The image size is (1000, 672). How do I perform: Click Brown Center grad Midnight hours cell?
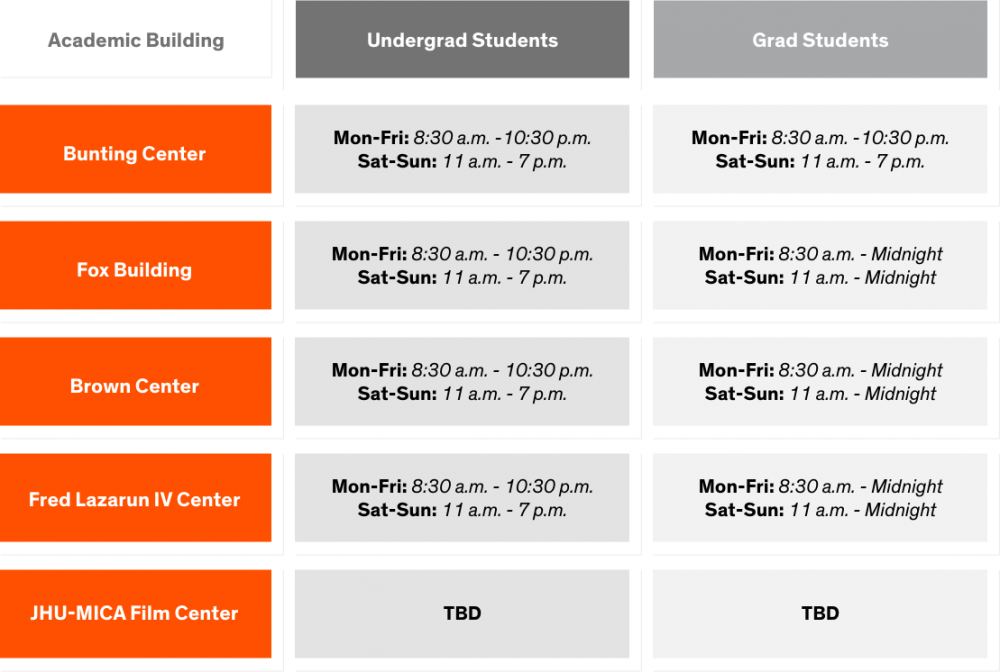[820, 381]
